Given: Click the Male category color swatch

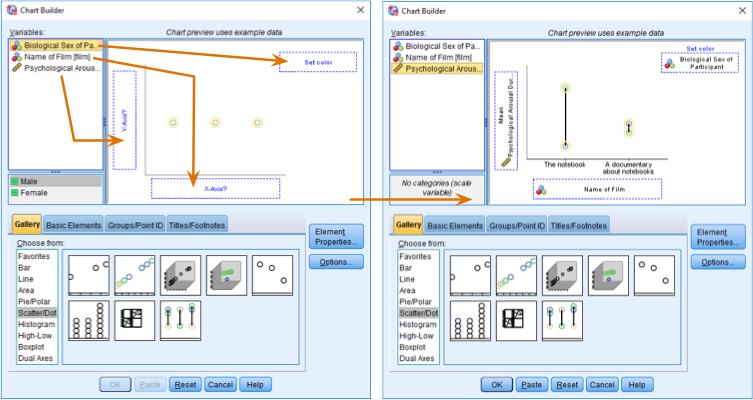Looking at the screenshot, I should tap(17, 181).
